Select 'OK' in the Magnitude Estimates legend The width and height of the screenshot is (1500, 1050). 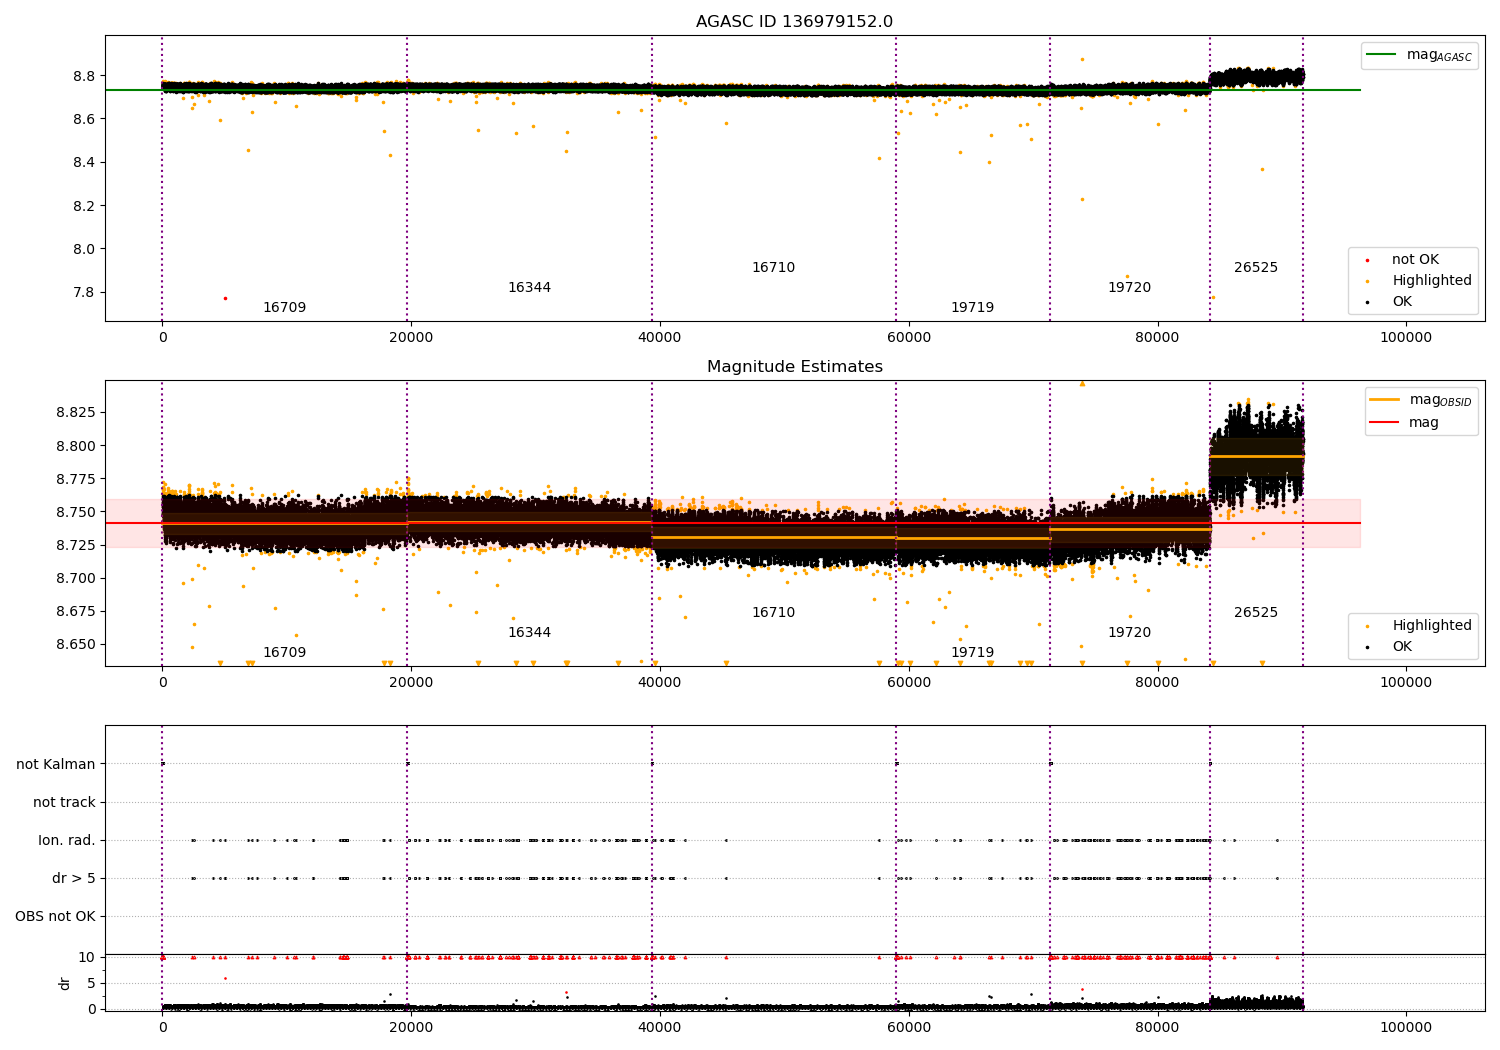pos(1402,647)
